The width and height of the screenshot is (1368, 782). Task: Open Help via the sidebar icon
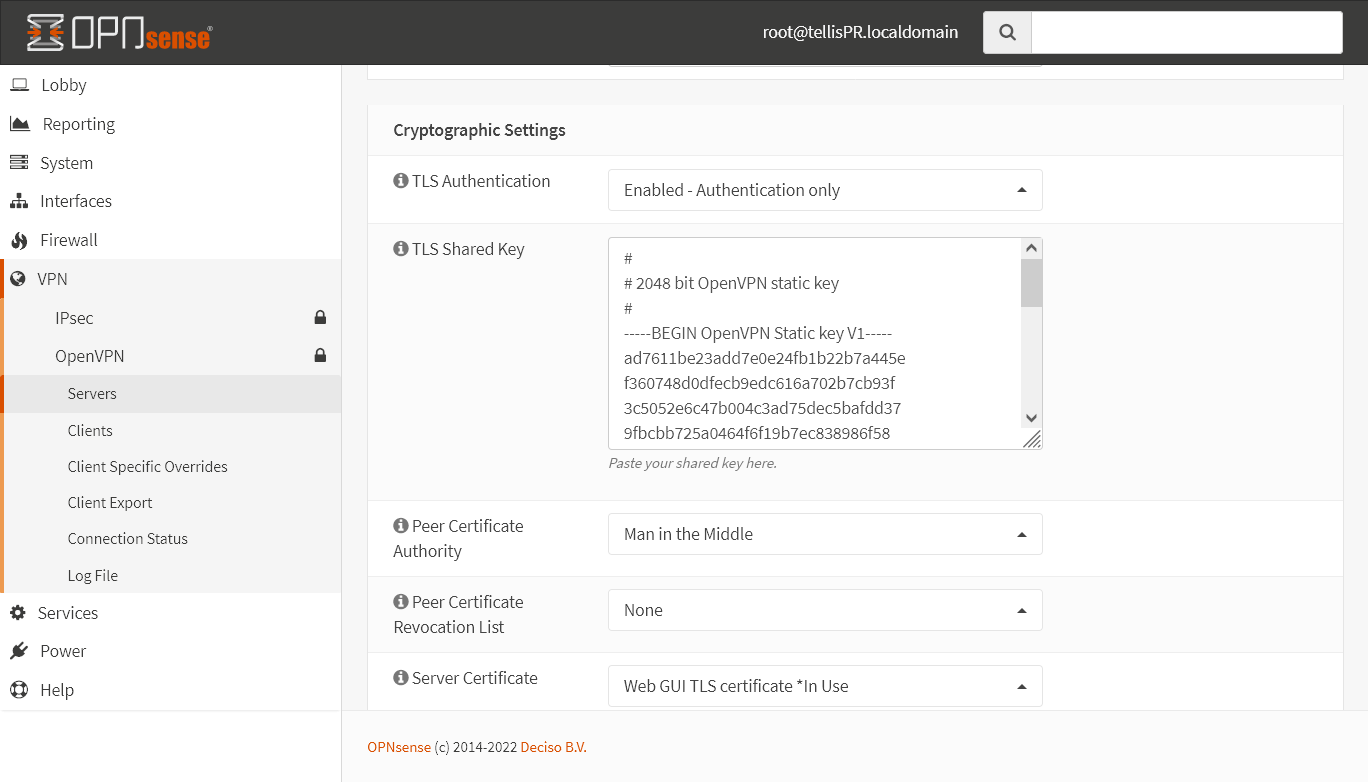pos(20,690)
